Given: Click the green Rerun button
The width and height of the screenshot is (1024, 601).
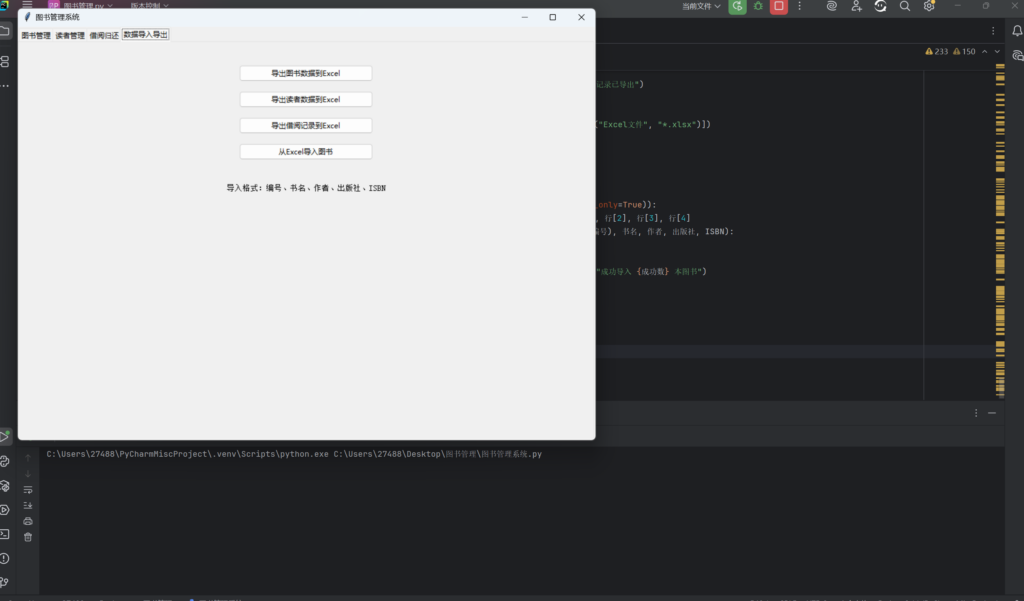Looking at the screenshot, I should pos(737,6).
